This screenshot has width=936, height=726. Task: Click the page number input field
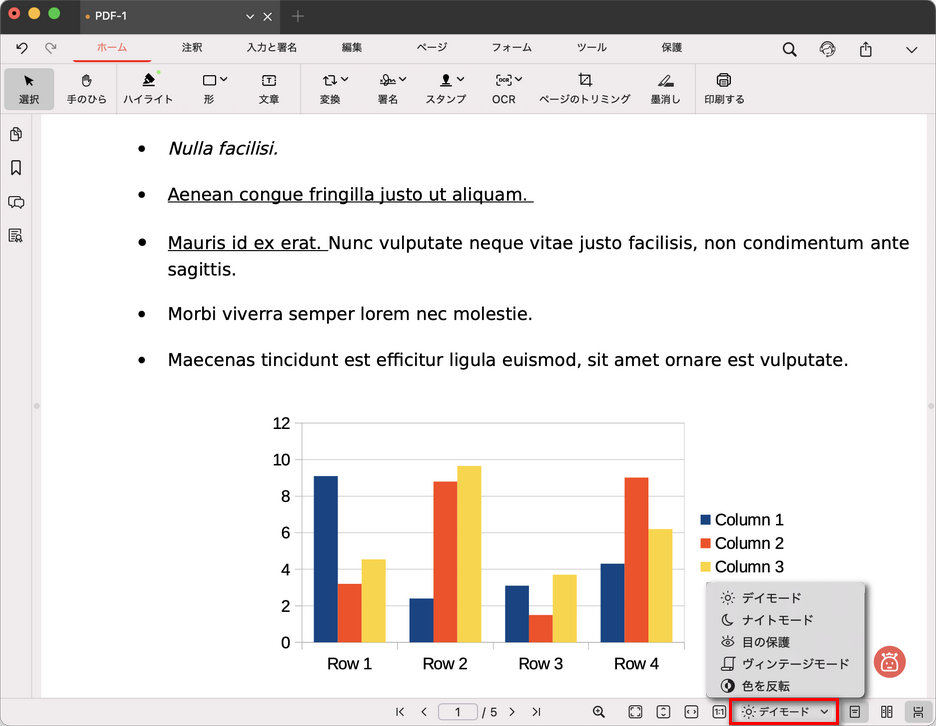[458, 712]
